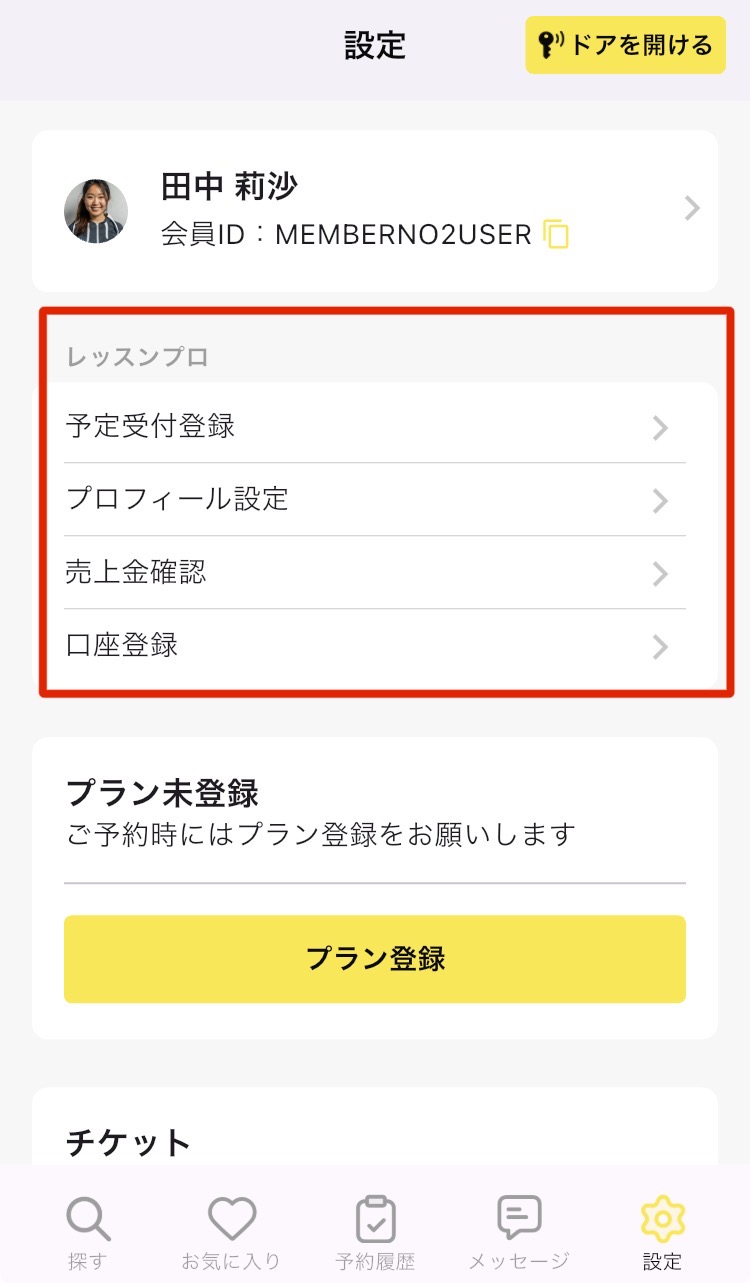
Task: Copy the member ID with copy icon
Action: point(556,235)
